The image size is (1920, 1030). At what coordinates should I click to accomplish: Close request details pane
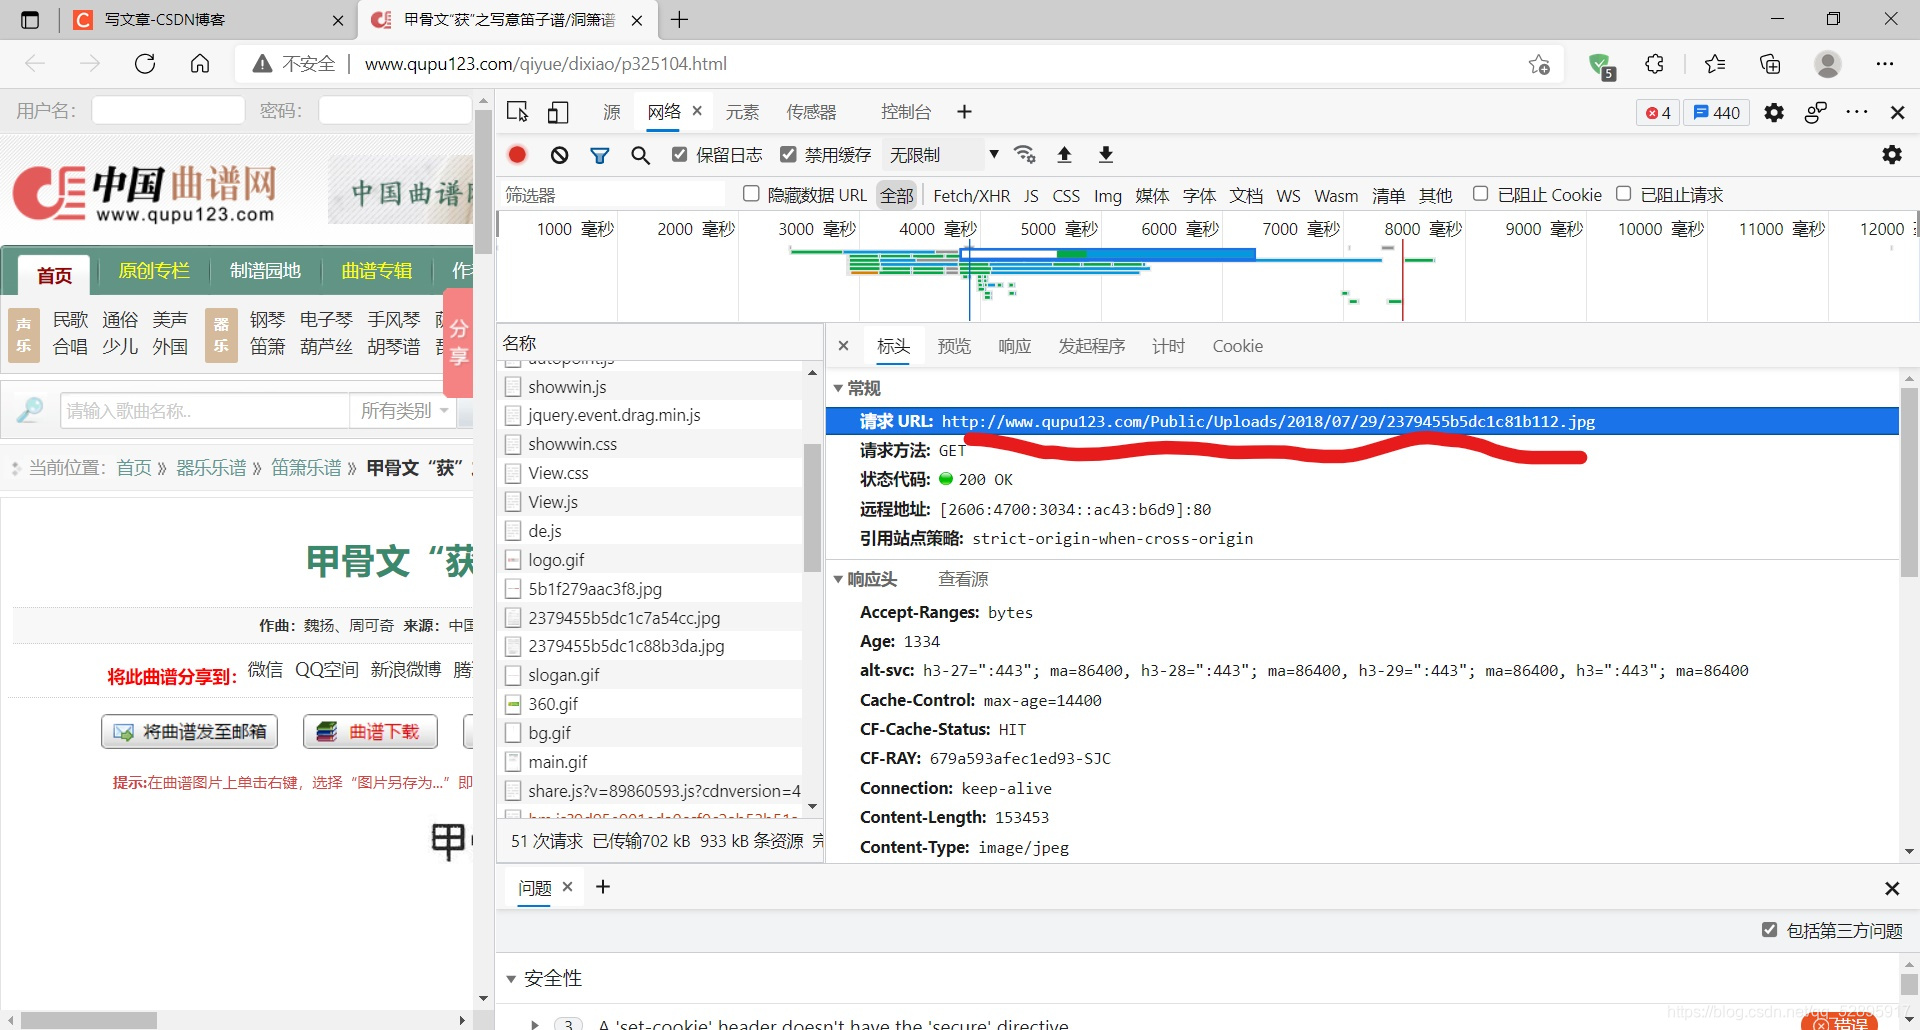(843, 346)
